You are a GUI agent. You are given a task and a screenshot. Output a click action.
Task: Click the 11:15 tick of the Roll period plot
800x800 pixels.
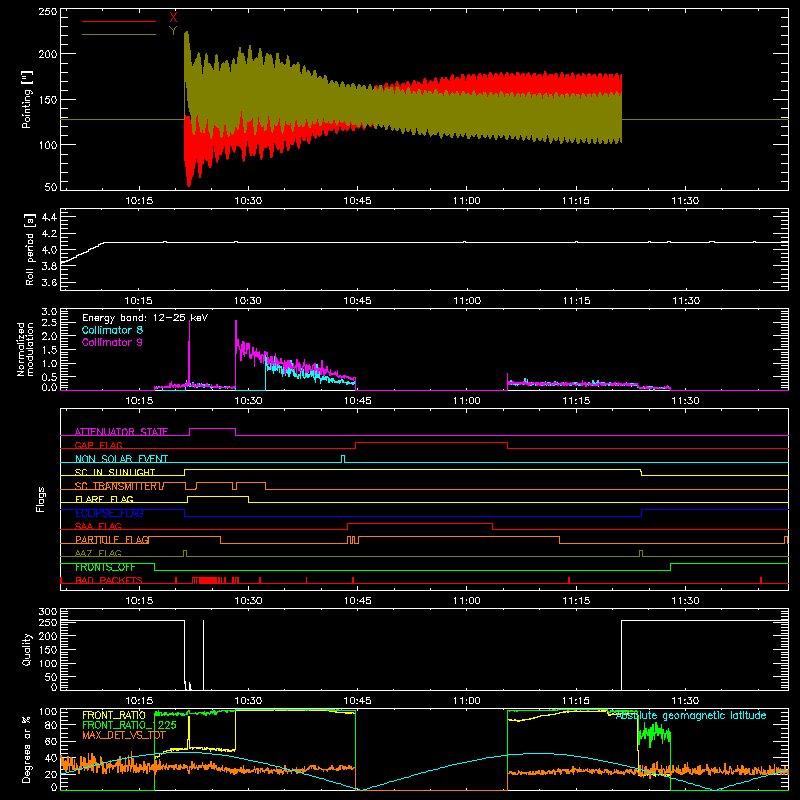pos(577,301)
